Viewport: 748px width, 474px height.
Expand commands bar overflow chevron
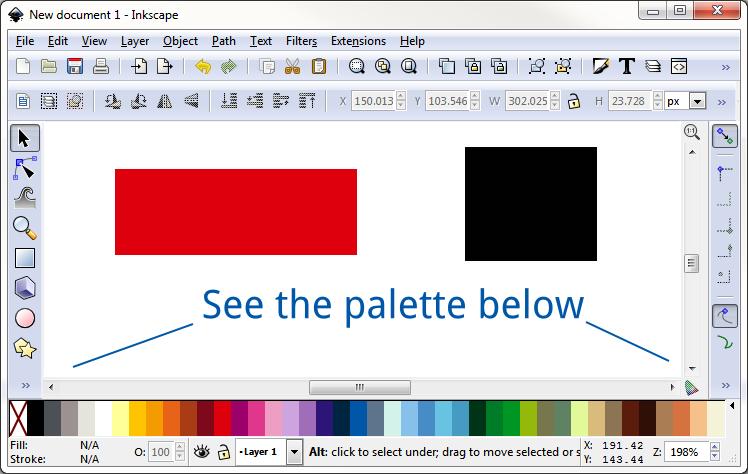[x=726, y=67]
